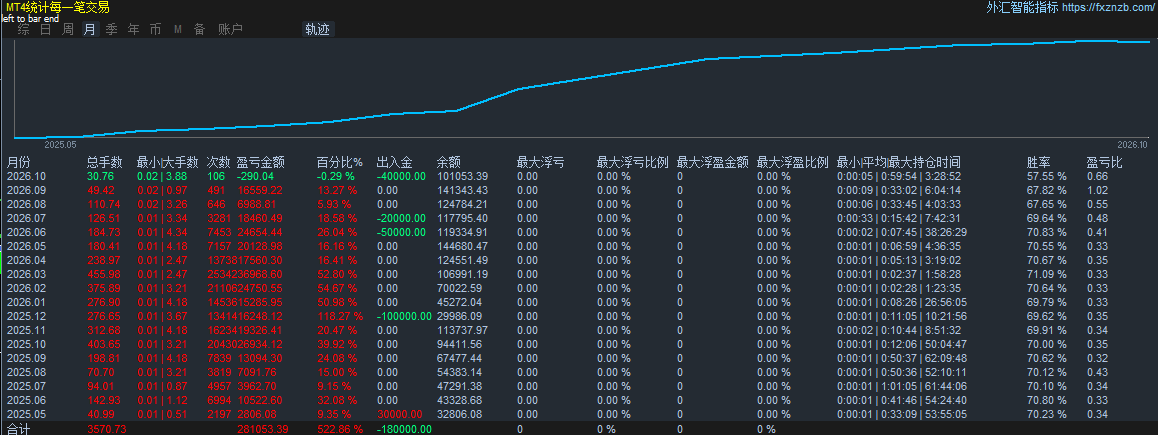Click the balance value 144680.47
Viewport: 1158px width, 435px height.
pos(462,246)
